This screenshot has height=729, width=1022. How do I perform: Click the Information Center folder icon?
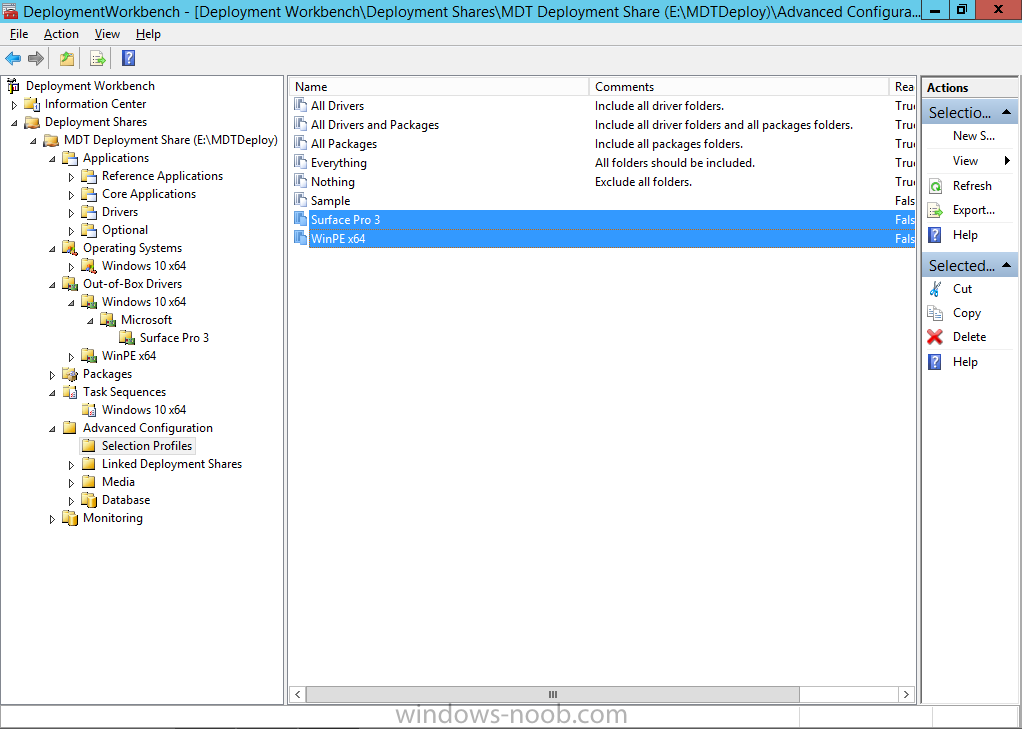tap(32, 104)
